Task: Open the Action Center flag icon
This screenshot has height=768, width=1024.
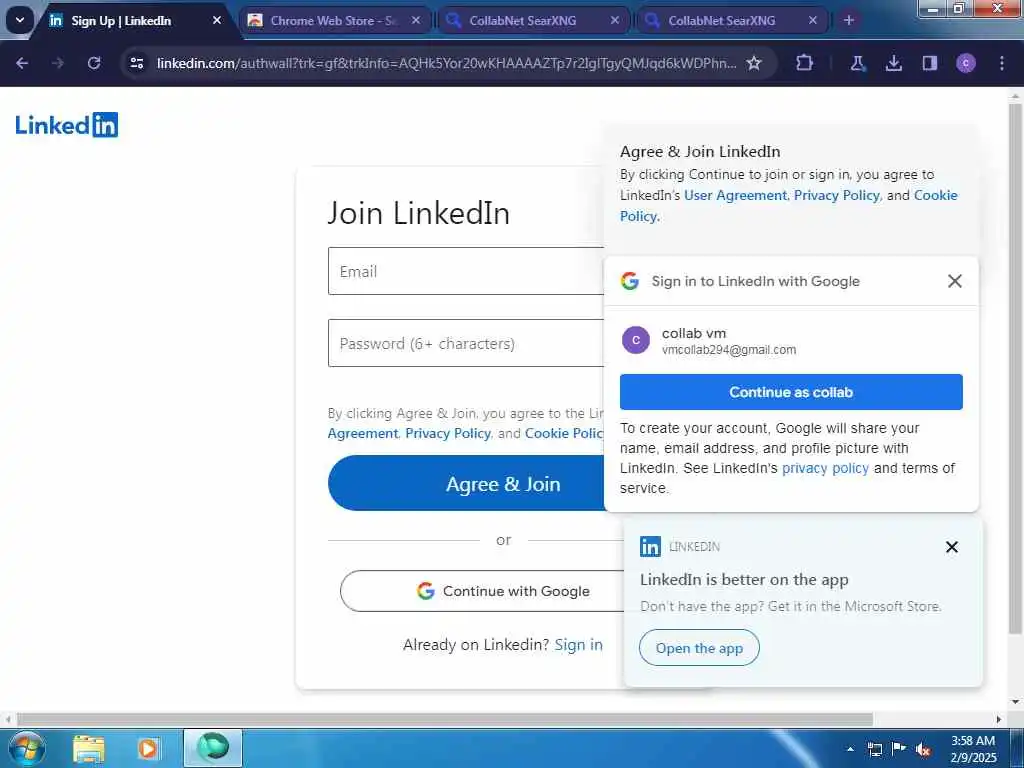Action: point(899,749)
